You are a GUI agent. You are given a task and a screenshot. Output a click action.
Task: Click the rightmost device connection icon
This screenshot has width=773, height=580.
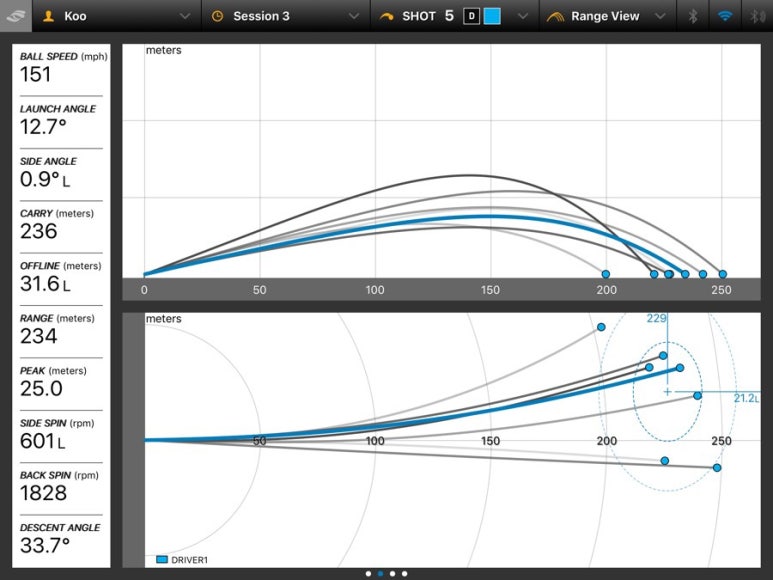click(x=757, y=16)
